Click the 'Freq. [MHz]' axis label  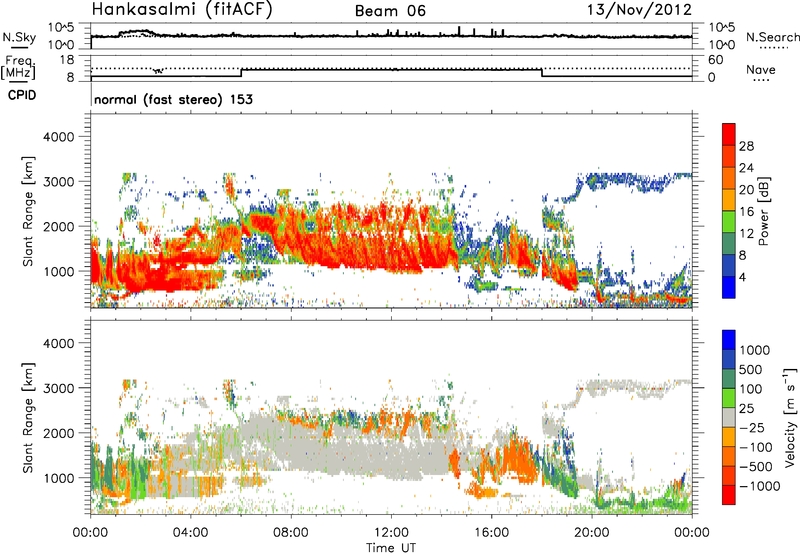(x=18, y=67)
